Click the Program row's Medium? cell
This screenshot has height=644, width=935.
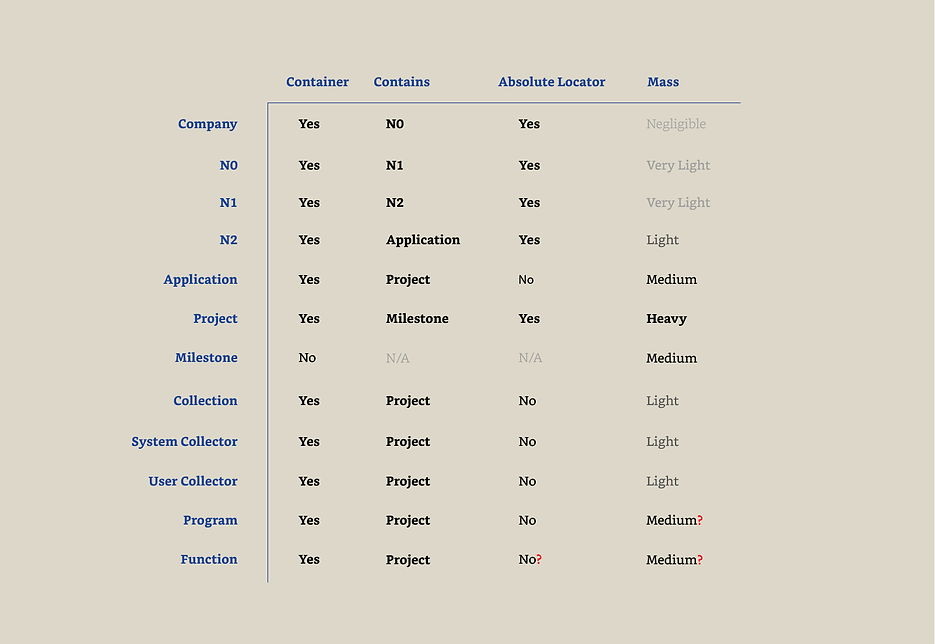pyautogui.click(x=674, y=520)
